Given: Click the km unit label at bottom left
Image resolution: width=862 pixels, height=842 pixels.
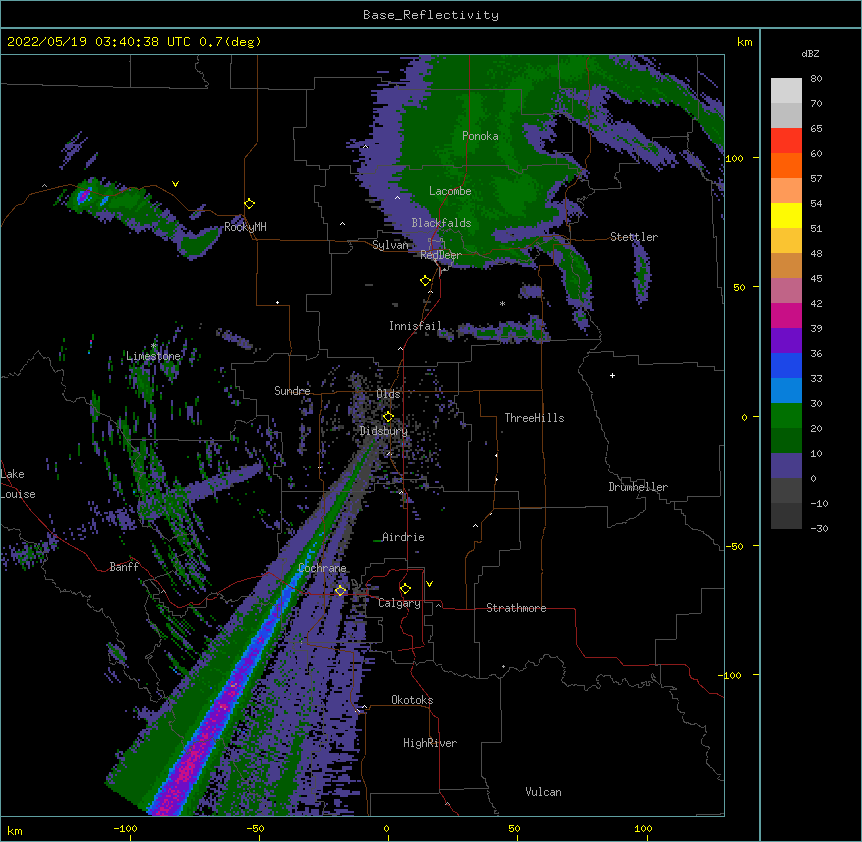Looking at the screenshot, I should 15,830.
